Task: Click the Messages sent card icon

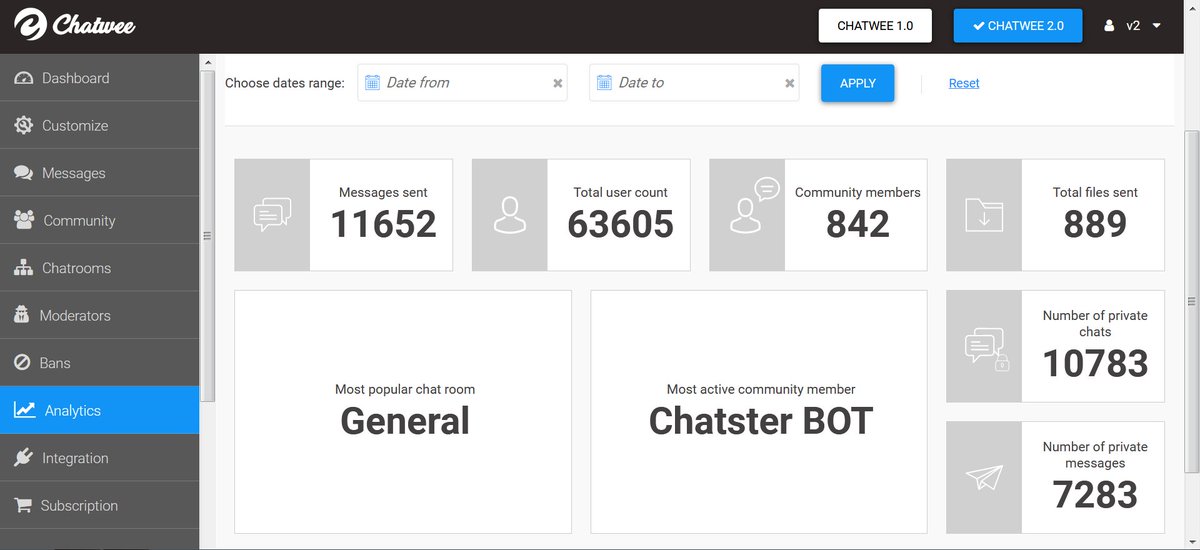Action: (272, 215)
